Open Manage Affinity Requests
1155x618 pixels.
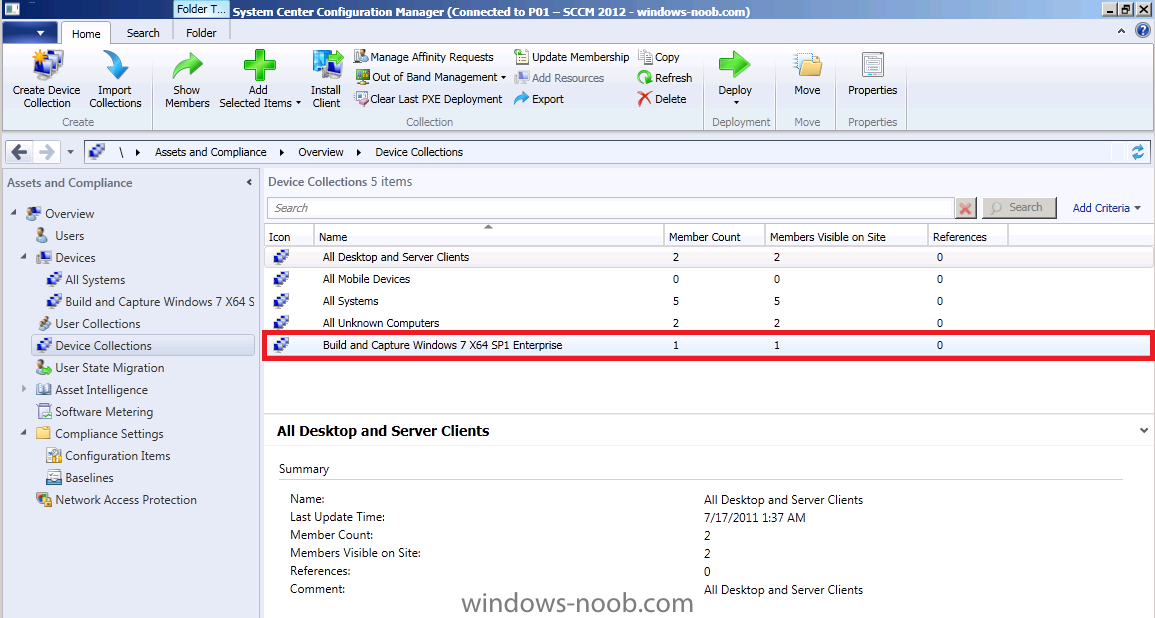(x=424, y=57)
